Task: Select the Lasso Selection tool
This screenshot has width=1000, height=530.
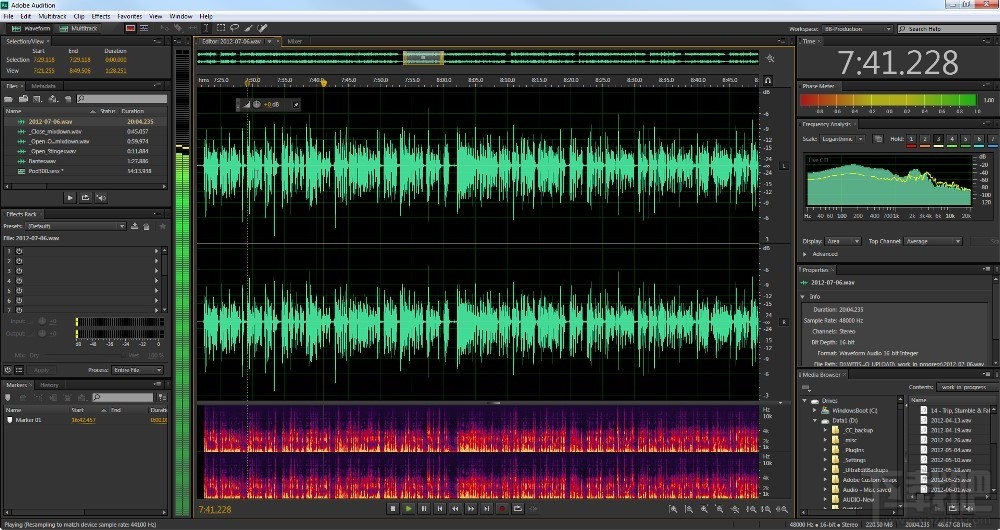Action: pos(234,29)
